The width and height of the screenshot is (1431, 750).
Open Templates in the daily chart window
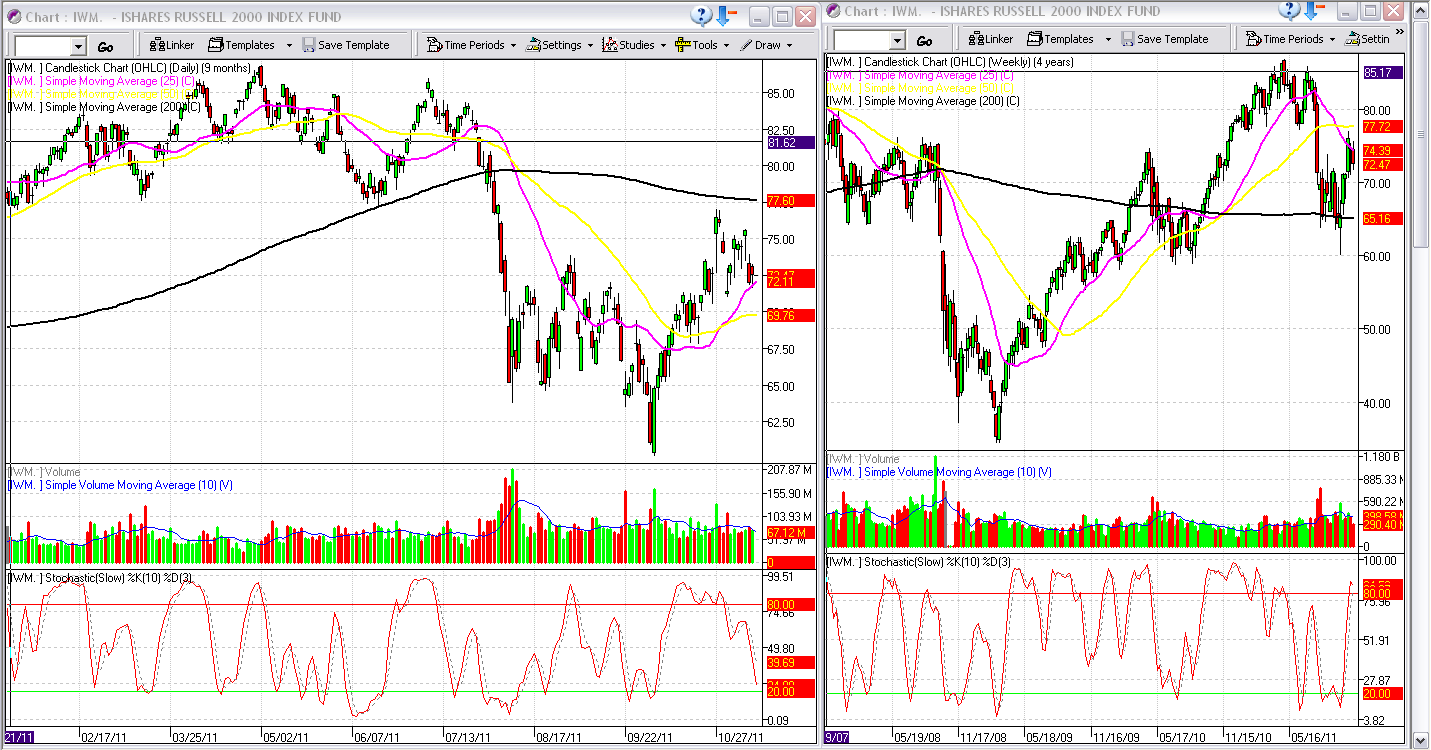pyautogui.click(x=241, y=45)
